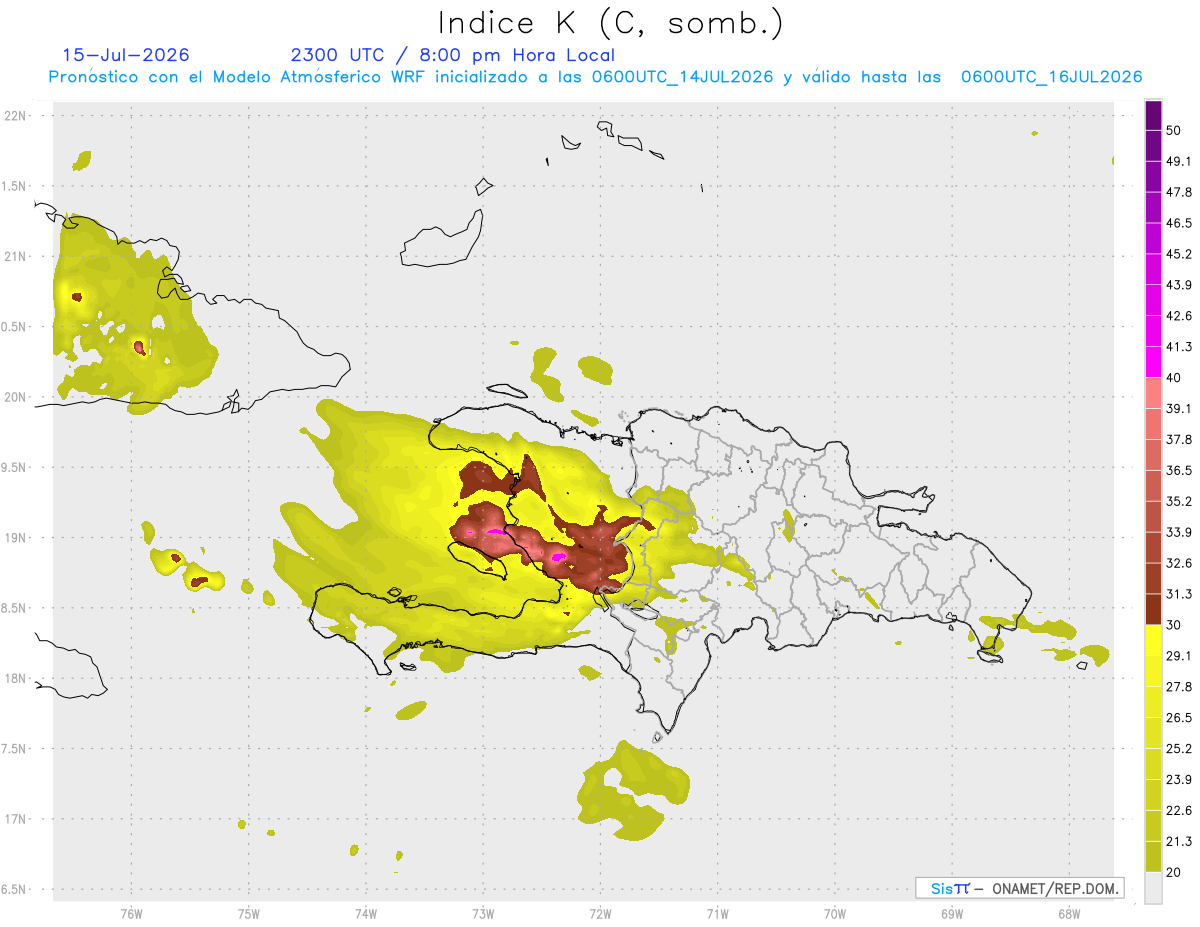Image resolution: width=1200 pixels, height=927 pixels.
Task: Click the colorbar value label 42.6
Action: (1179, 316)
